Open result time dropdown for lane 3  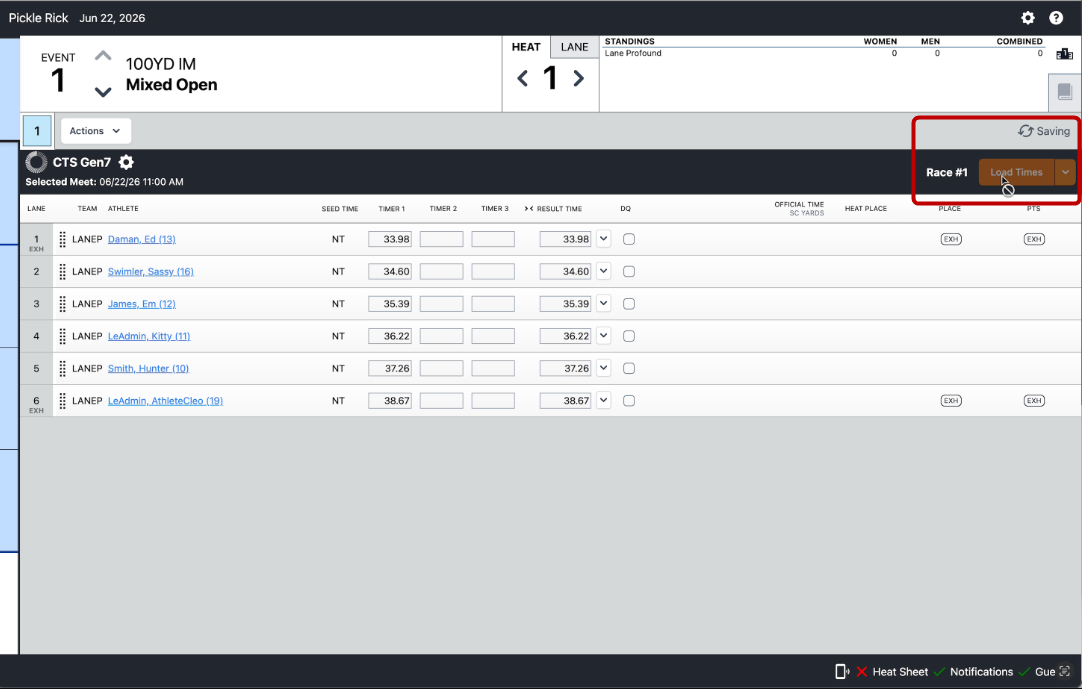coord(604,303)
